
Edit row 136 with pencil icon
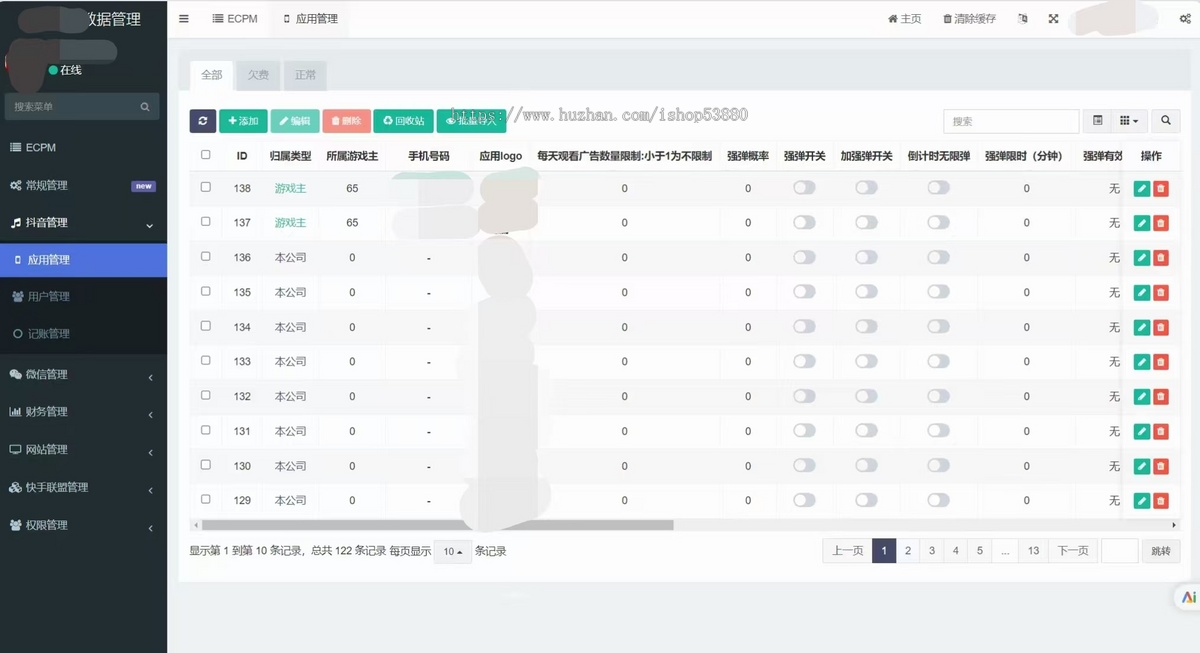(x=1142, y=258)
